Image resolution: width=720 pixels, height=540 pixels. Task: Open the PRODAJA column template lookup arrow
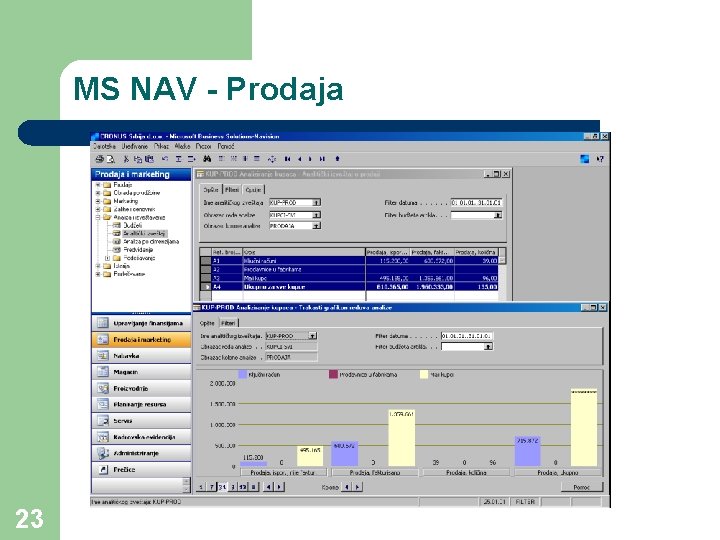click(316, 226)
